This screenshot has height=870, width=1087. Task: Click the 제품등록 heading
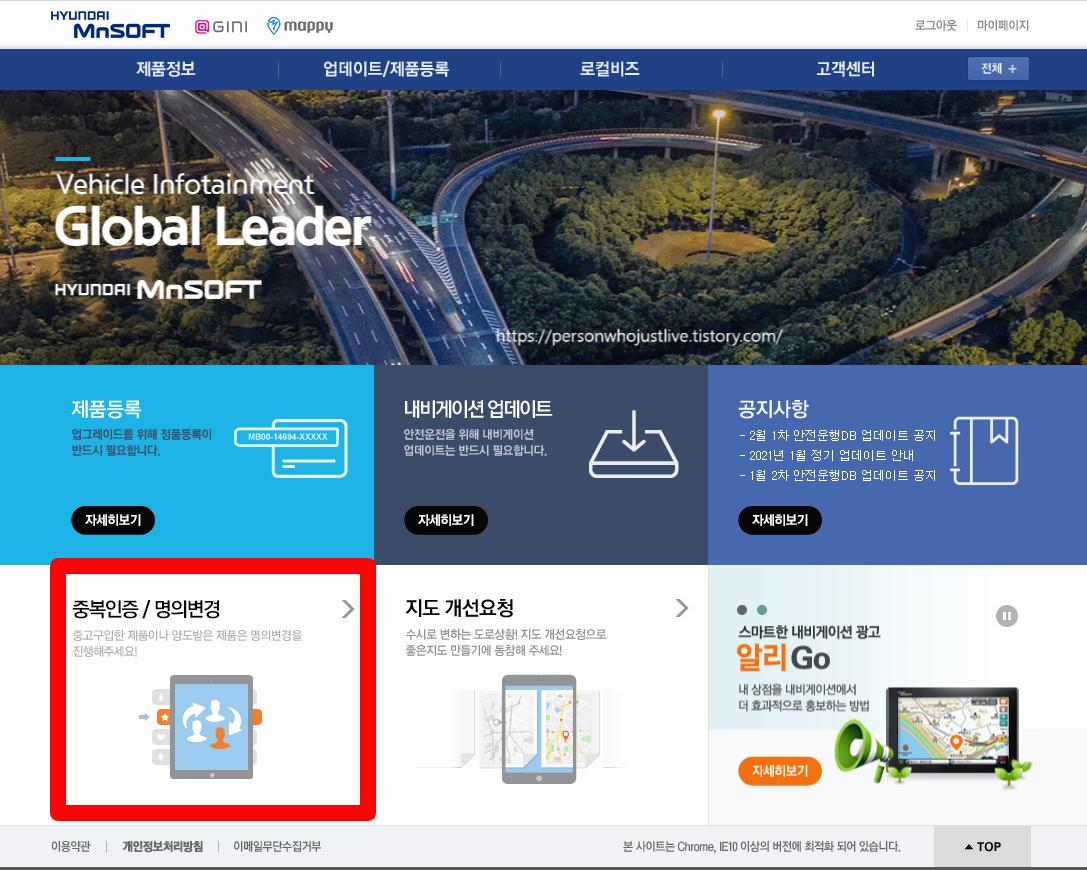coord(106,408)
